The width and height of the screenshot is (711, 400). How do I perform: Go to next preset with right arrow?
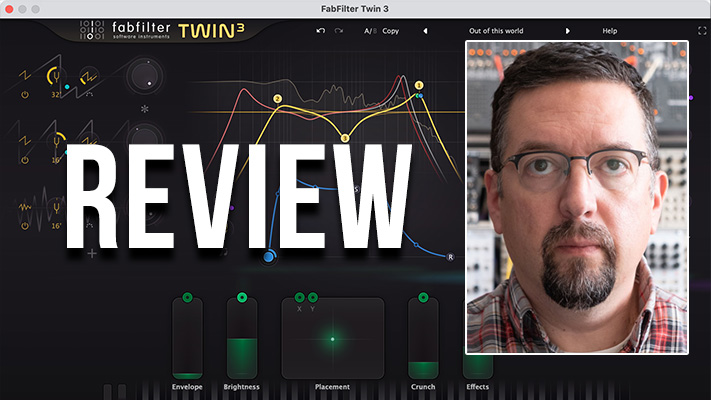[568, 31]
